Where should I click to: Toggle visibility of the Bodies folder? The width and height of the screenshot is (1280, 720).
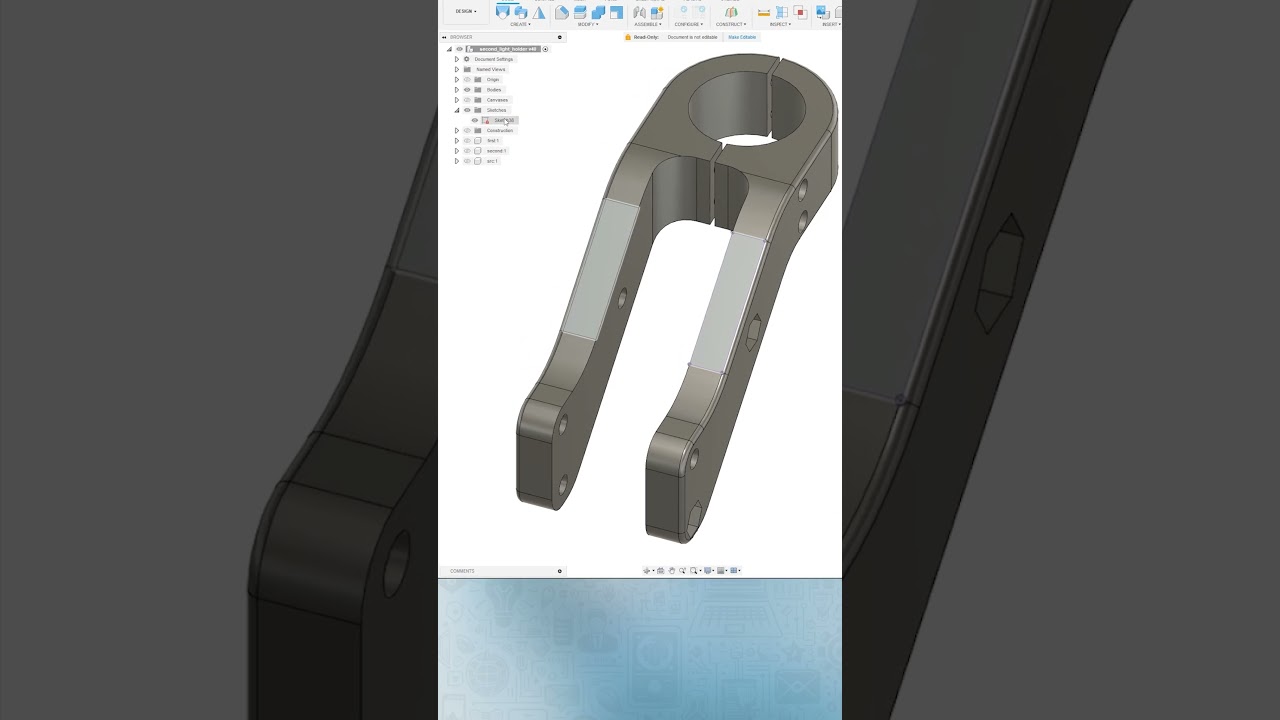coord(467,90)
